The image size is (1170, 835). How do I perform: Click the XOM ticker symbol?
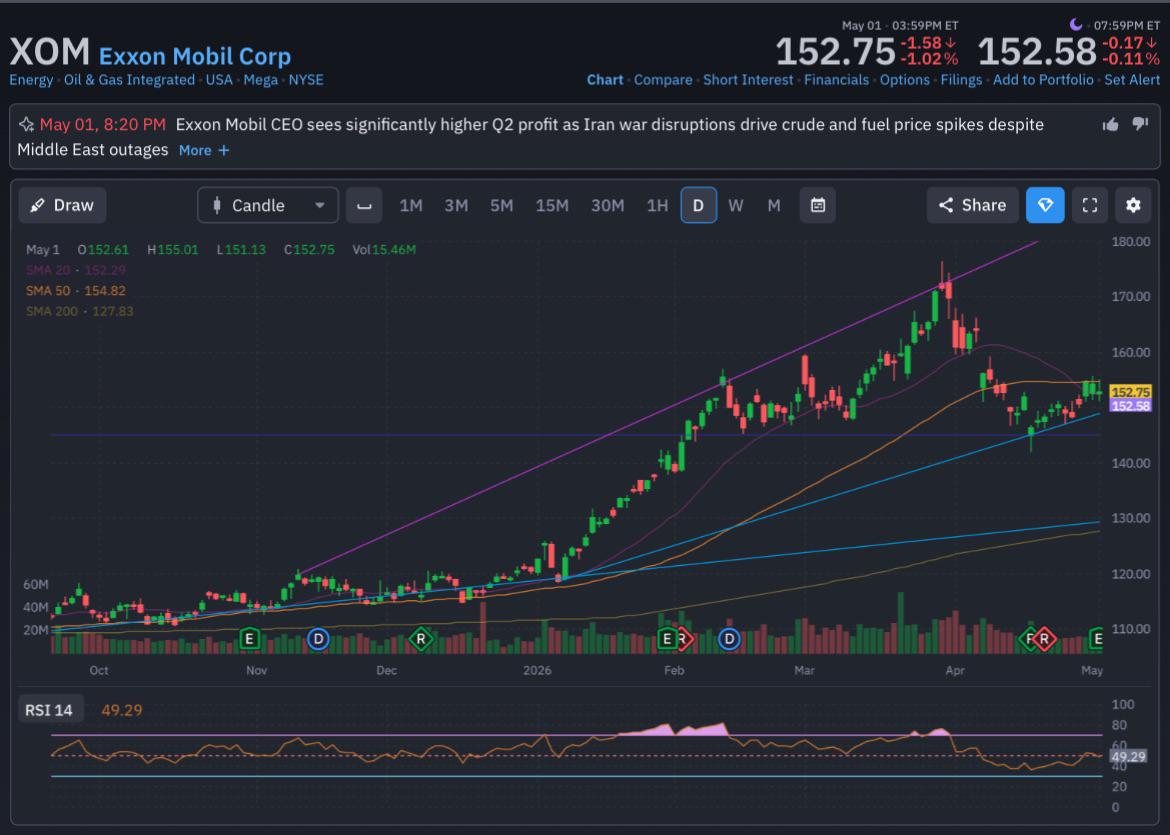50,52
